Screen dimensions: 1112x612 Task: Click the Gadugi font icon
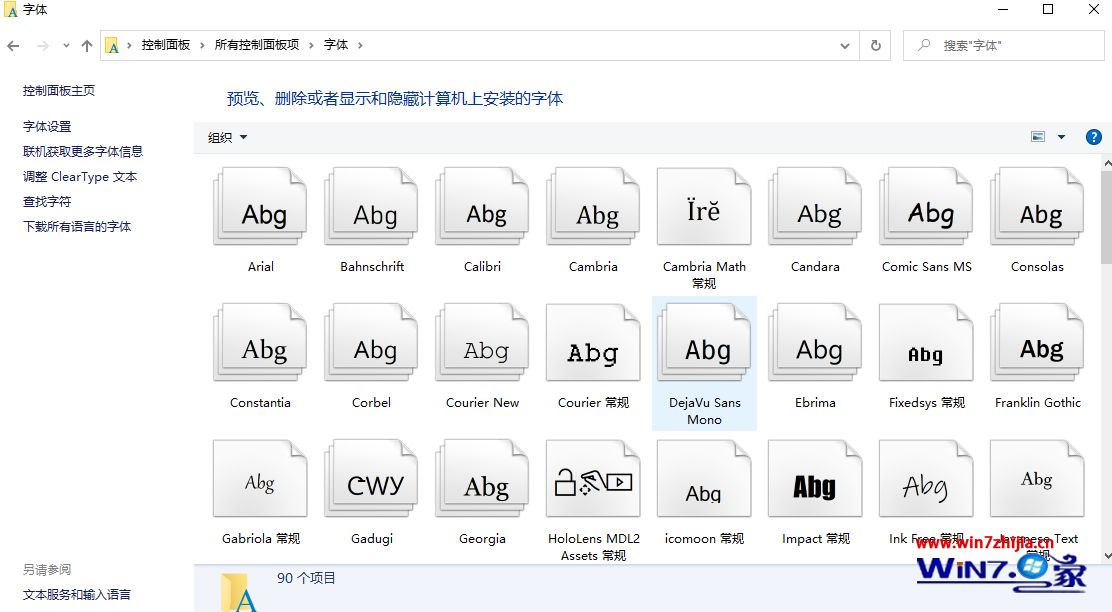tap(371, 479)
